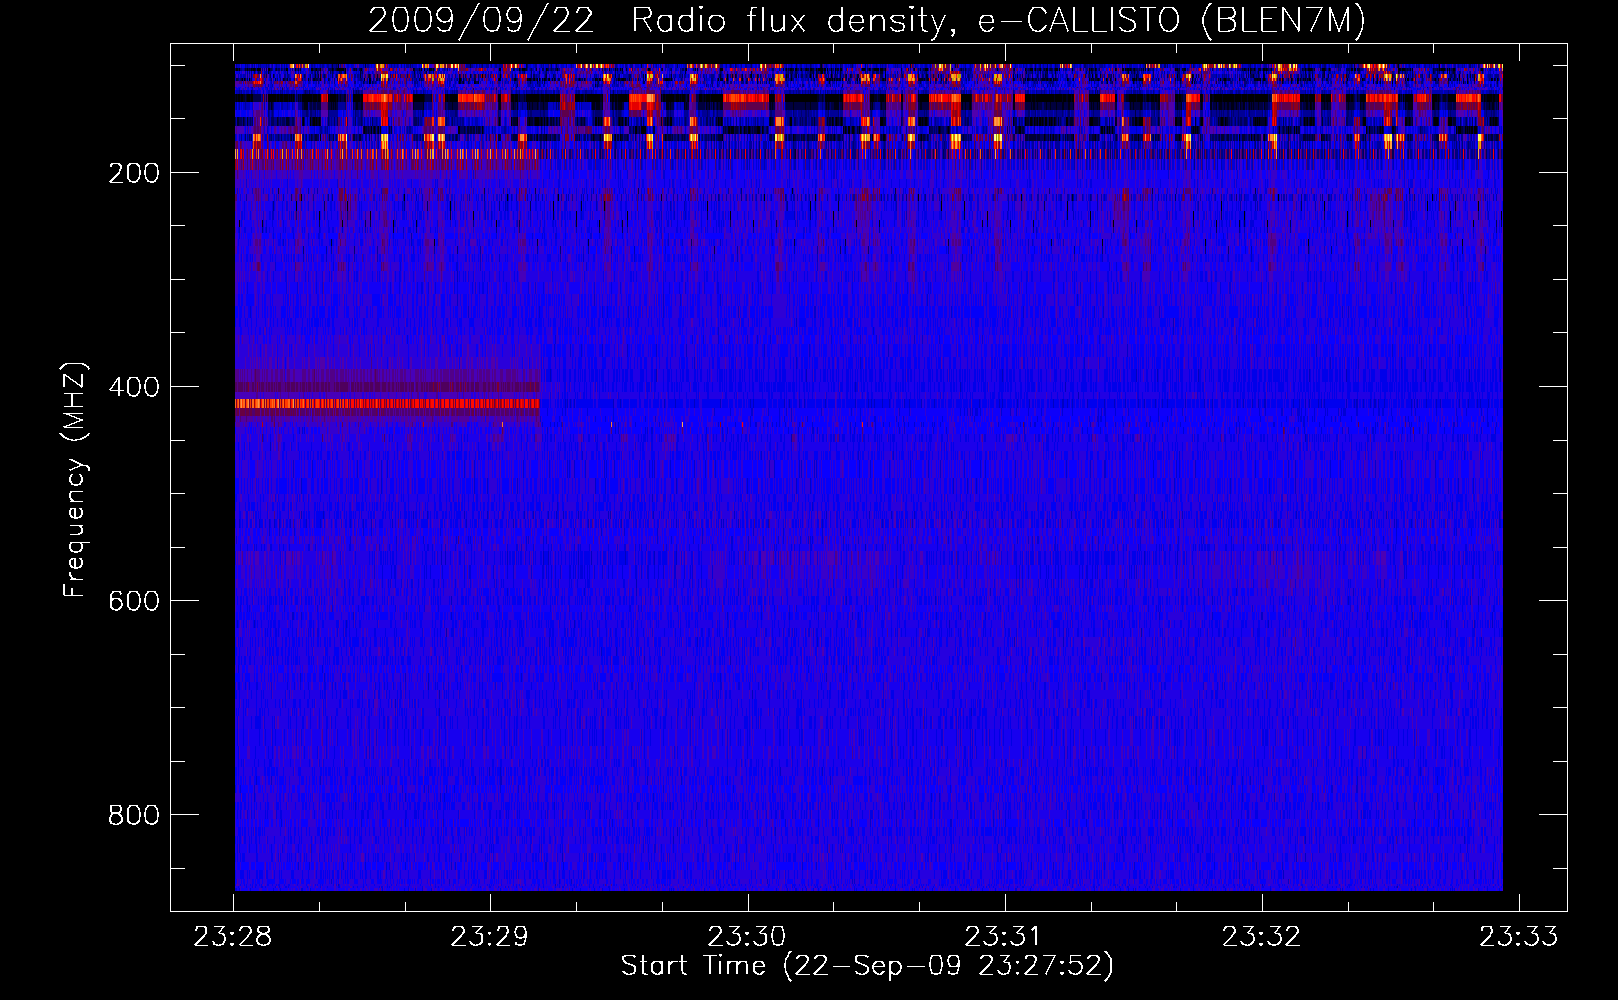Click the 800 frequency tick label
This screenshot has width=1618, height=1000.
click(134, 815)
